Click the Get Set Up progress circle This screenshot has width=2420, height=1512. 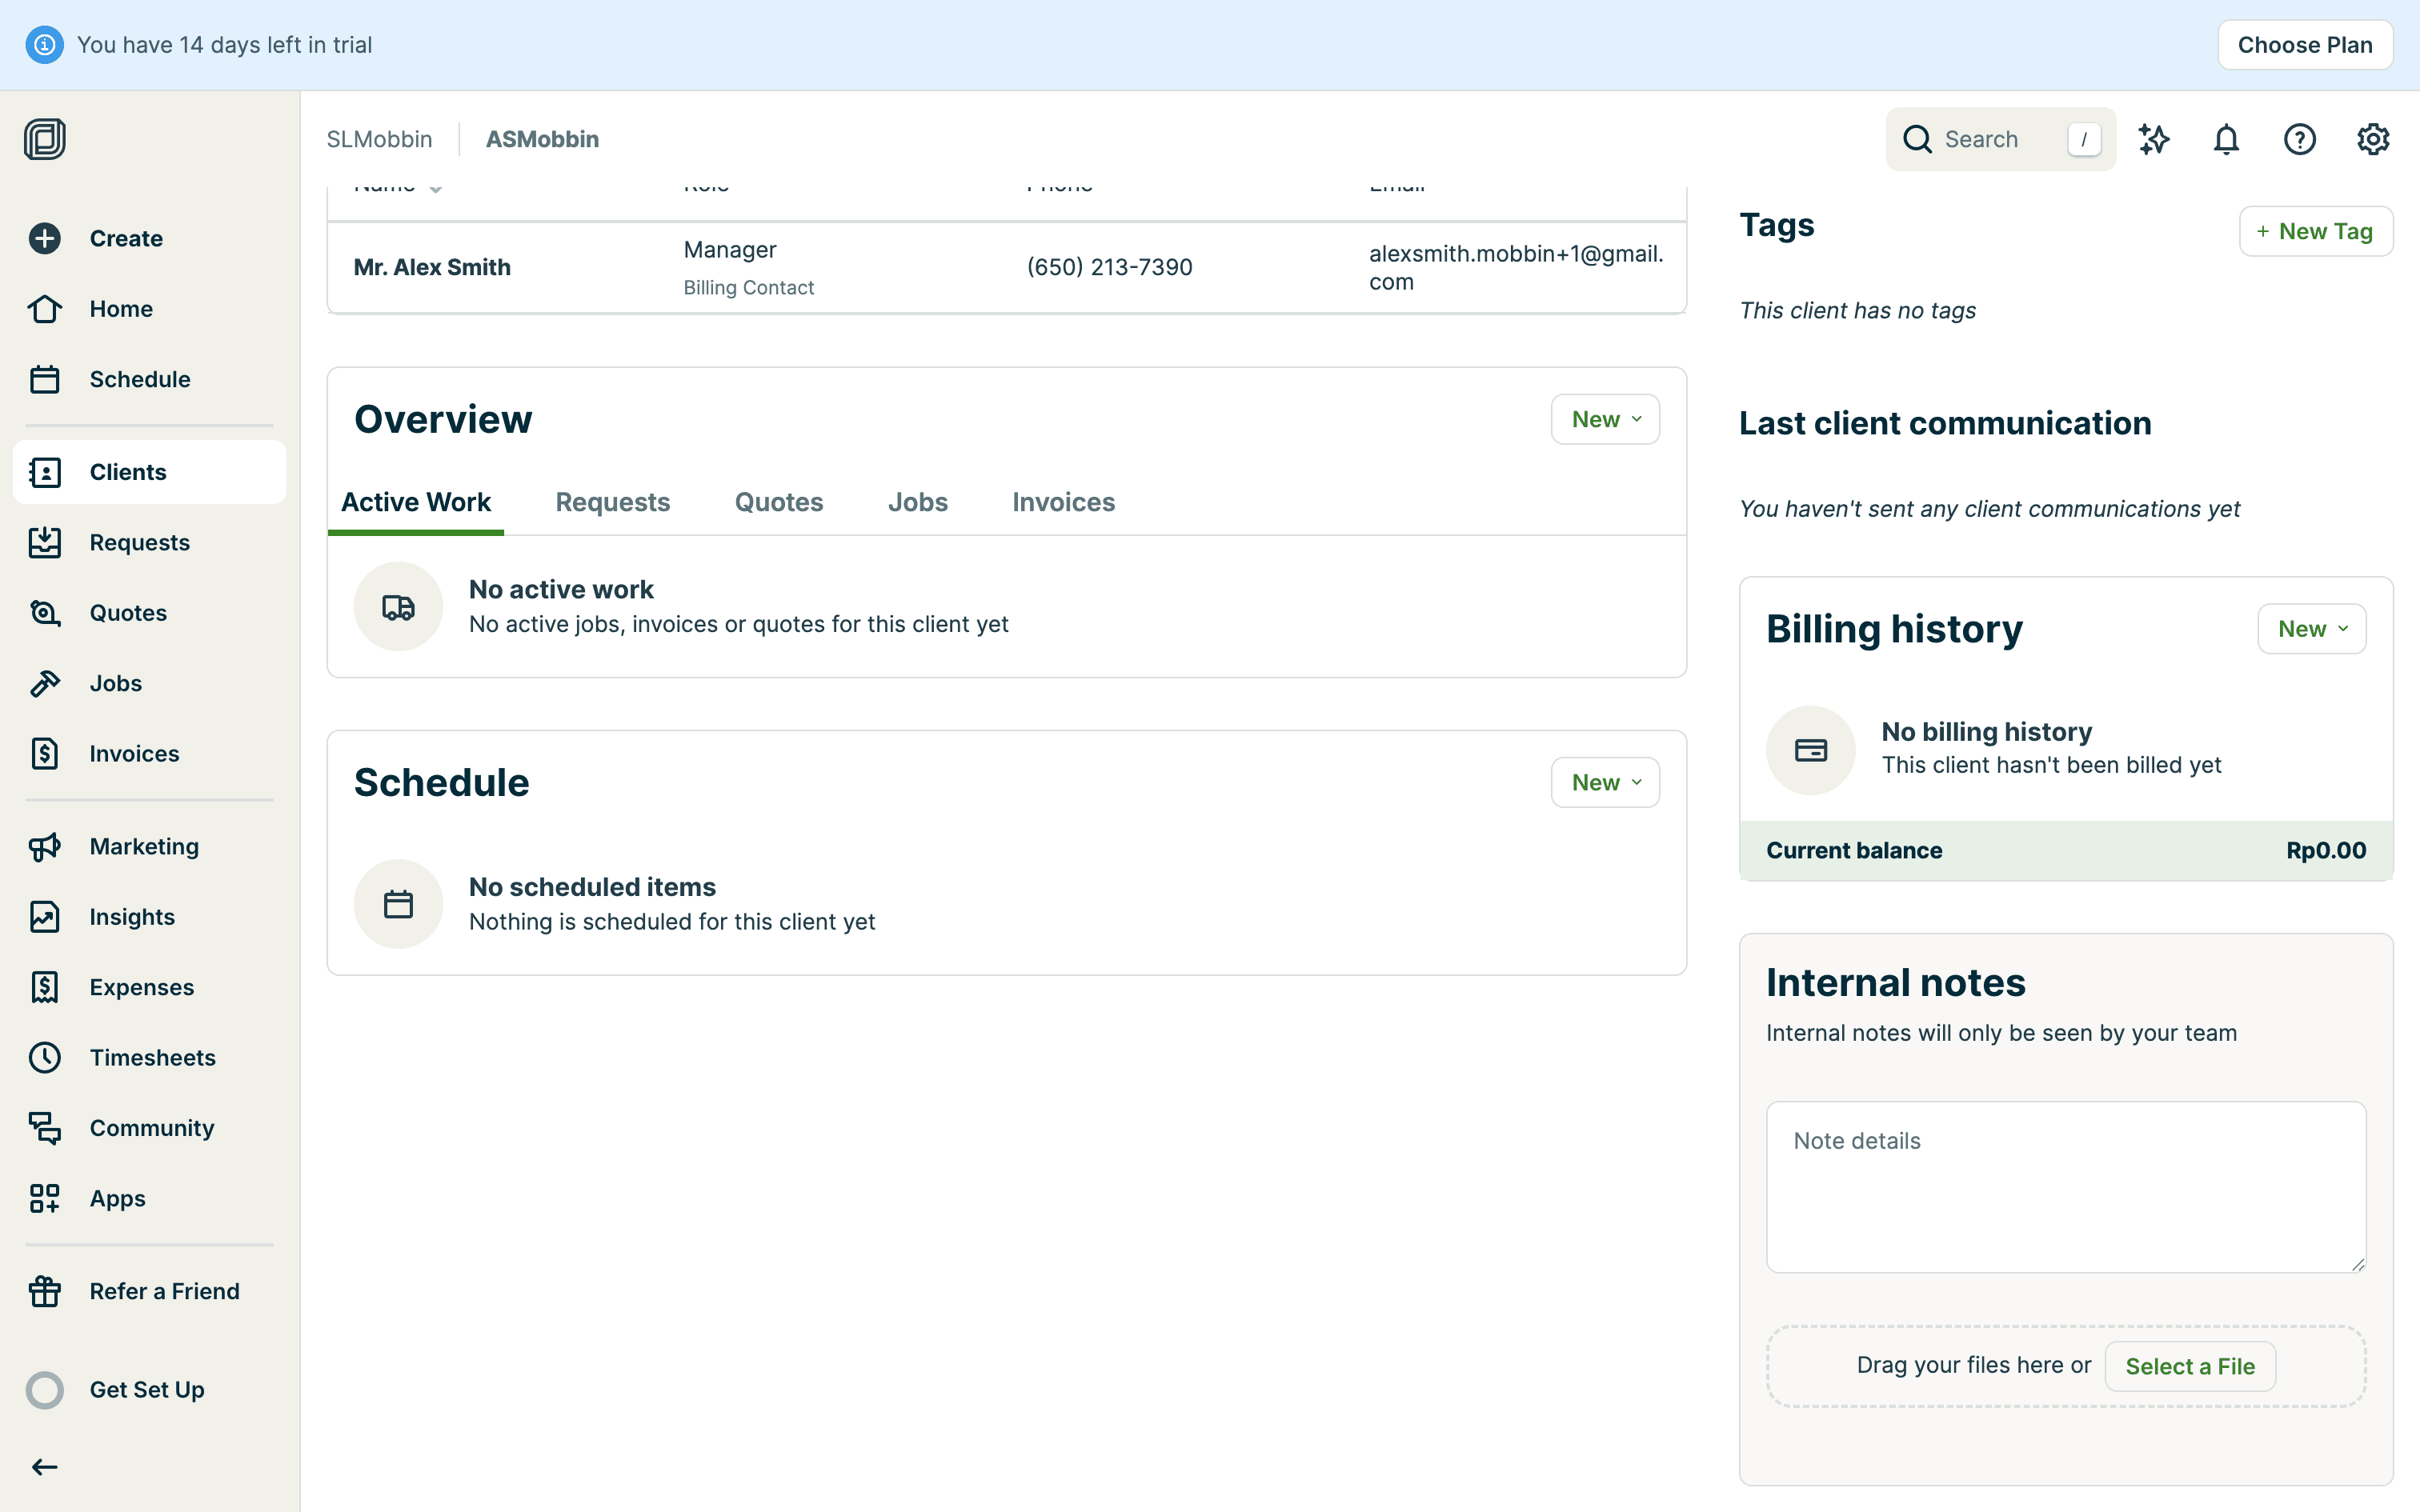[45, 1389]
